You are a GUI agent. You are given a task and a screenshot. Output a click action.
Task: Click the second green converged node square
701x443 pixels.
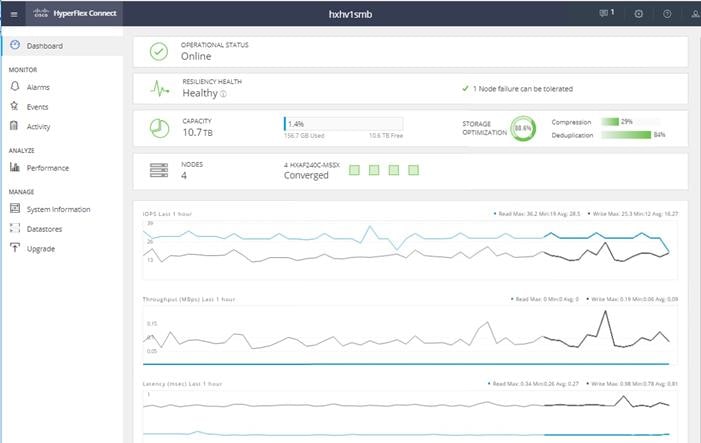tap(374, 170)
